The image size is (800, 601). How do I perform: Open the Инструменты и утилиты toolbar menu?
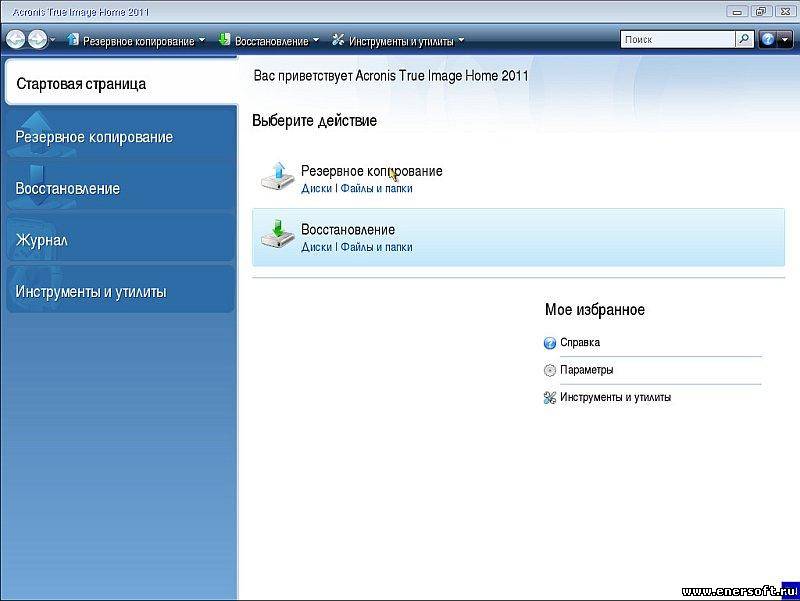point(401,41)
